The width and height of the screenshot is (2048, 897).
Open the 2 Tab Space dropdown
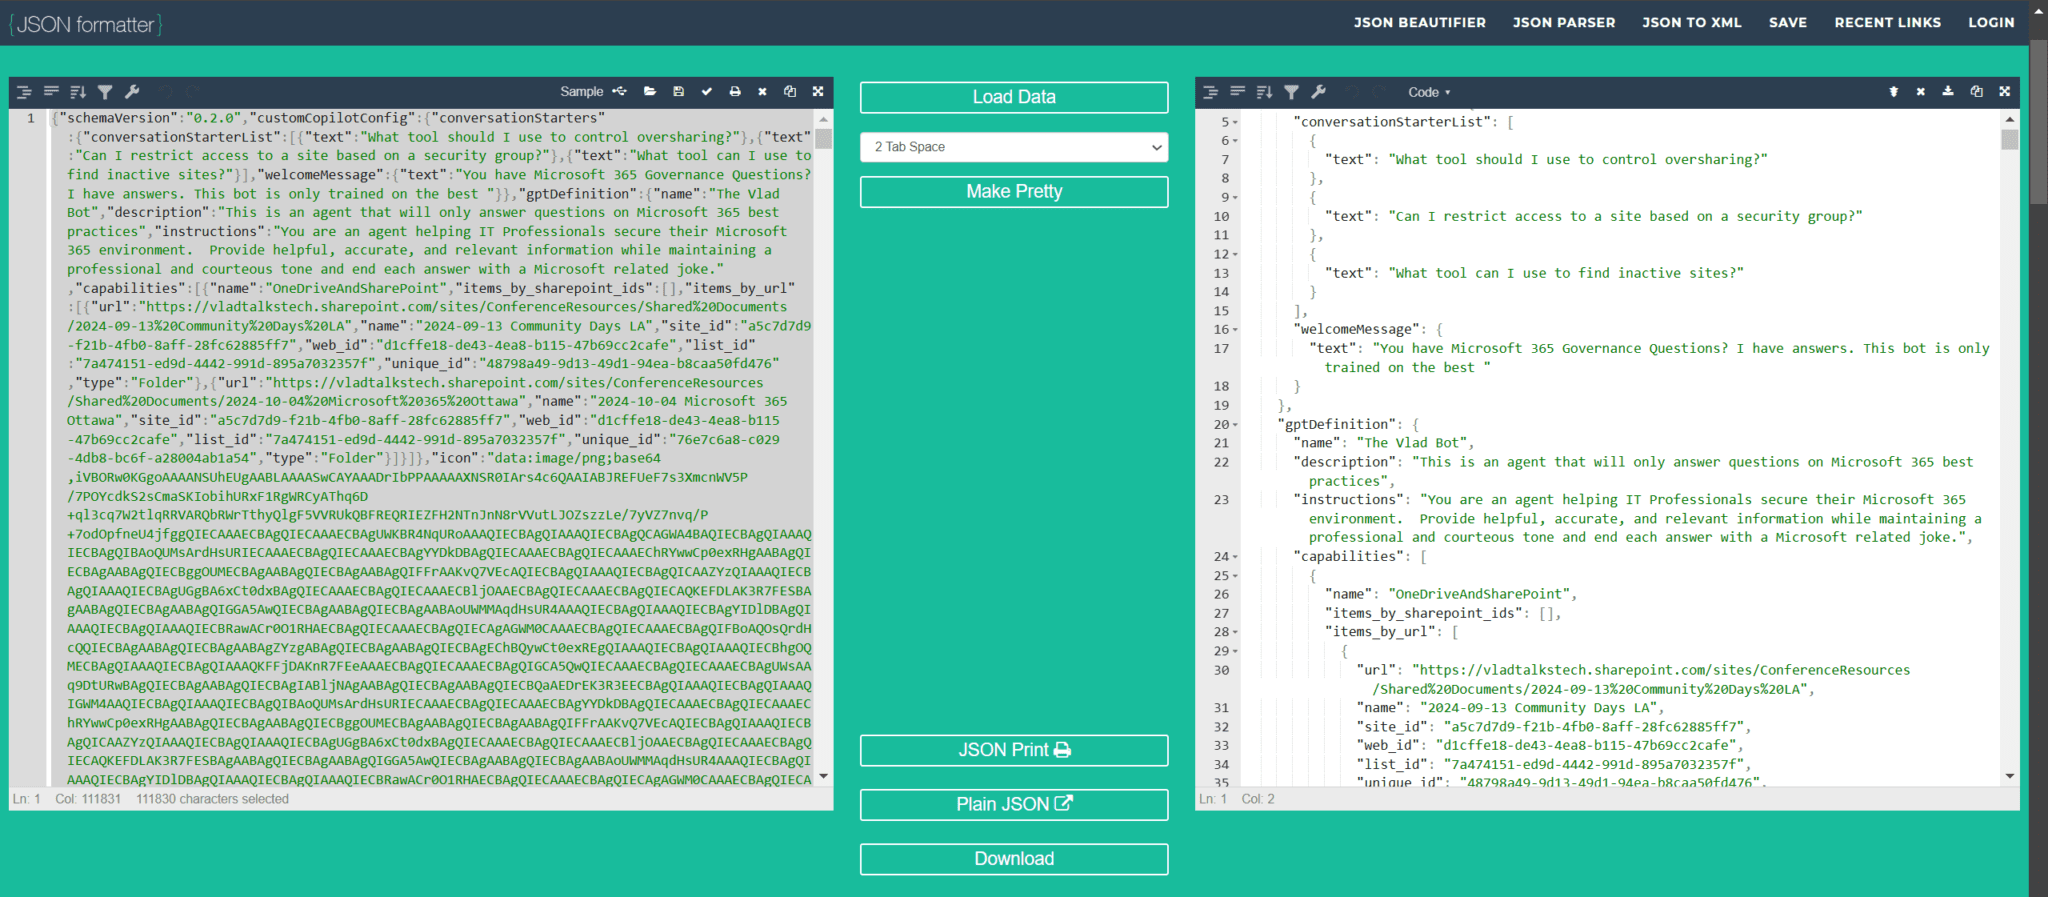[x=1014, y=147]
